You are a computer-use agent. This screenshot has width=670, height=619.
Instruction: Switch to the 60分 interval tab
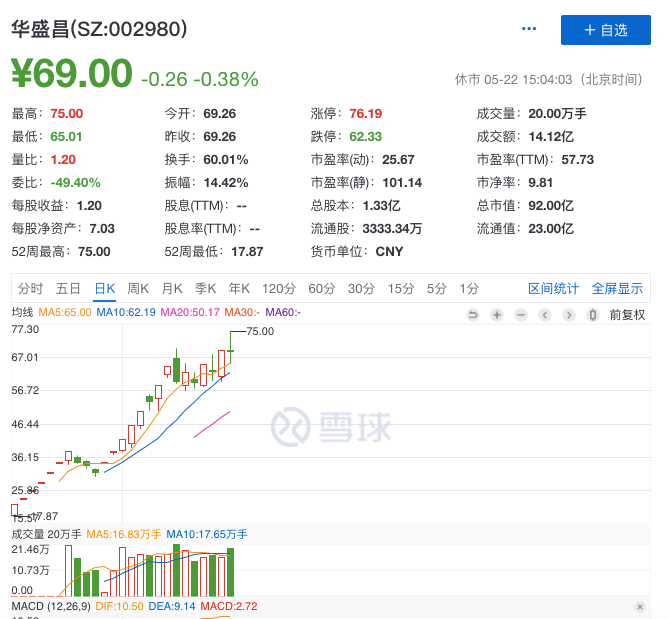click(322, 289)
